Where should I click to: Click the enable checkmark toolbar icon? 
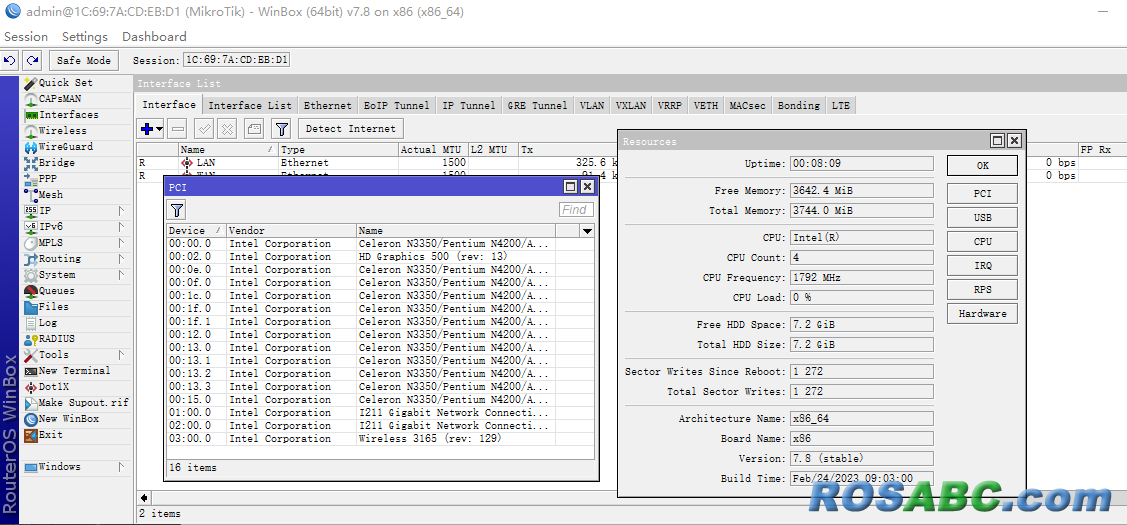[x=204, y=129]
